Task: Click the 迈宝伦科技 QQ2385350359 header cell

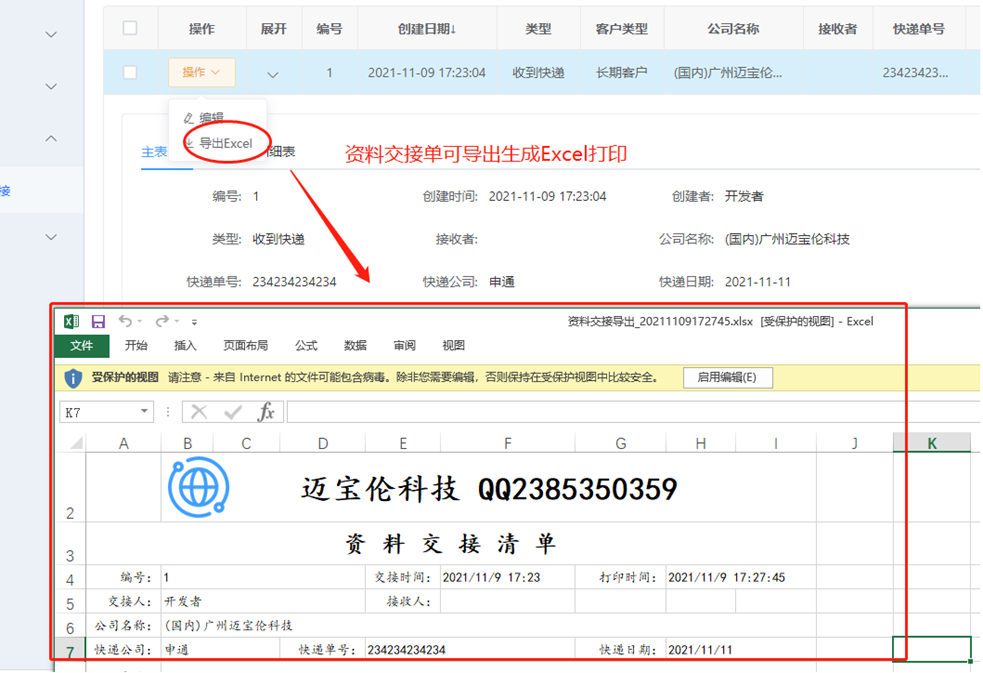Action: 488,489
